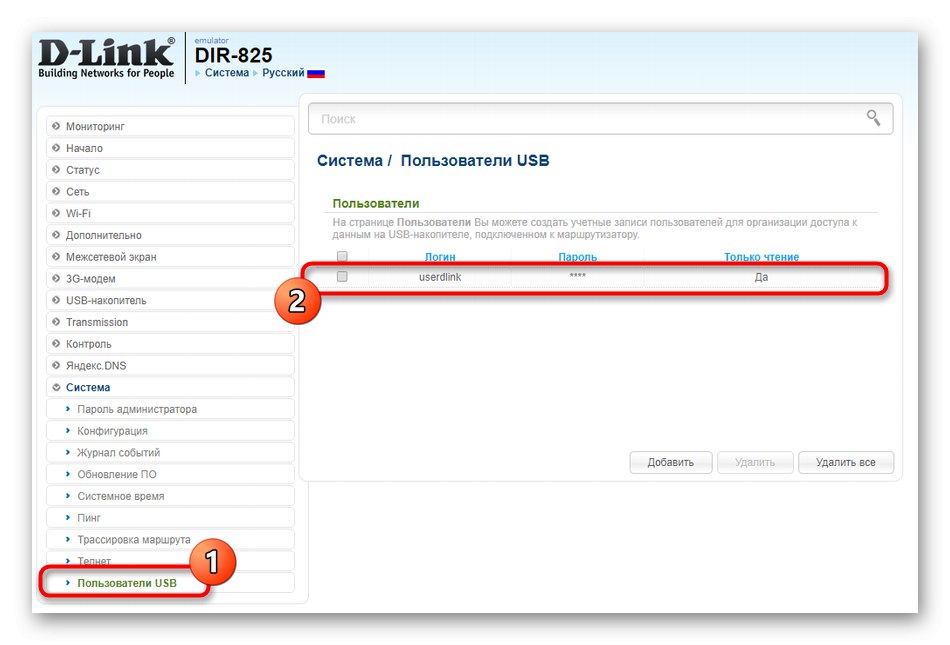Viewport: 950px width, 645px height.
Task: Expand the Мониторинг menu section
Action: tap(170, 126)
